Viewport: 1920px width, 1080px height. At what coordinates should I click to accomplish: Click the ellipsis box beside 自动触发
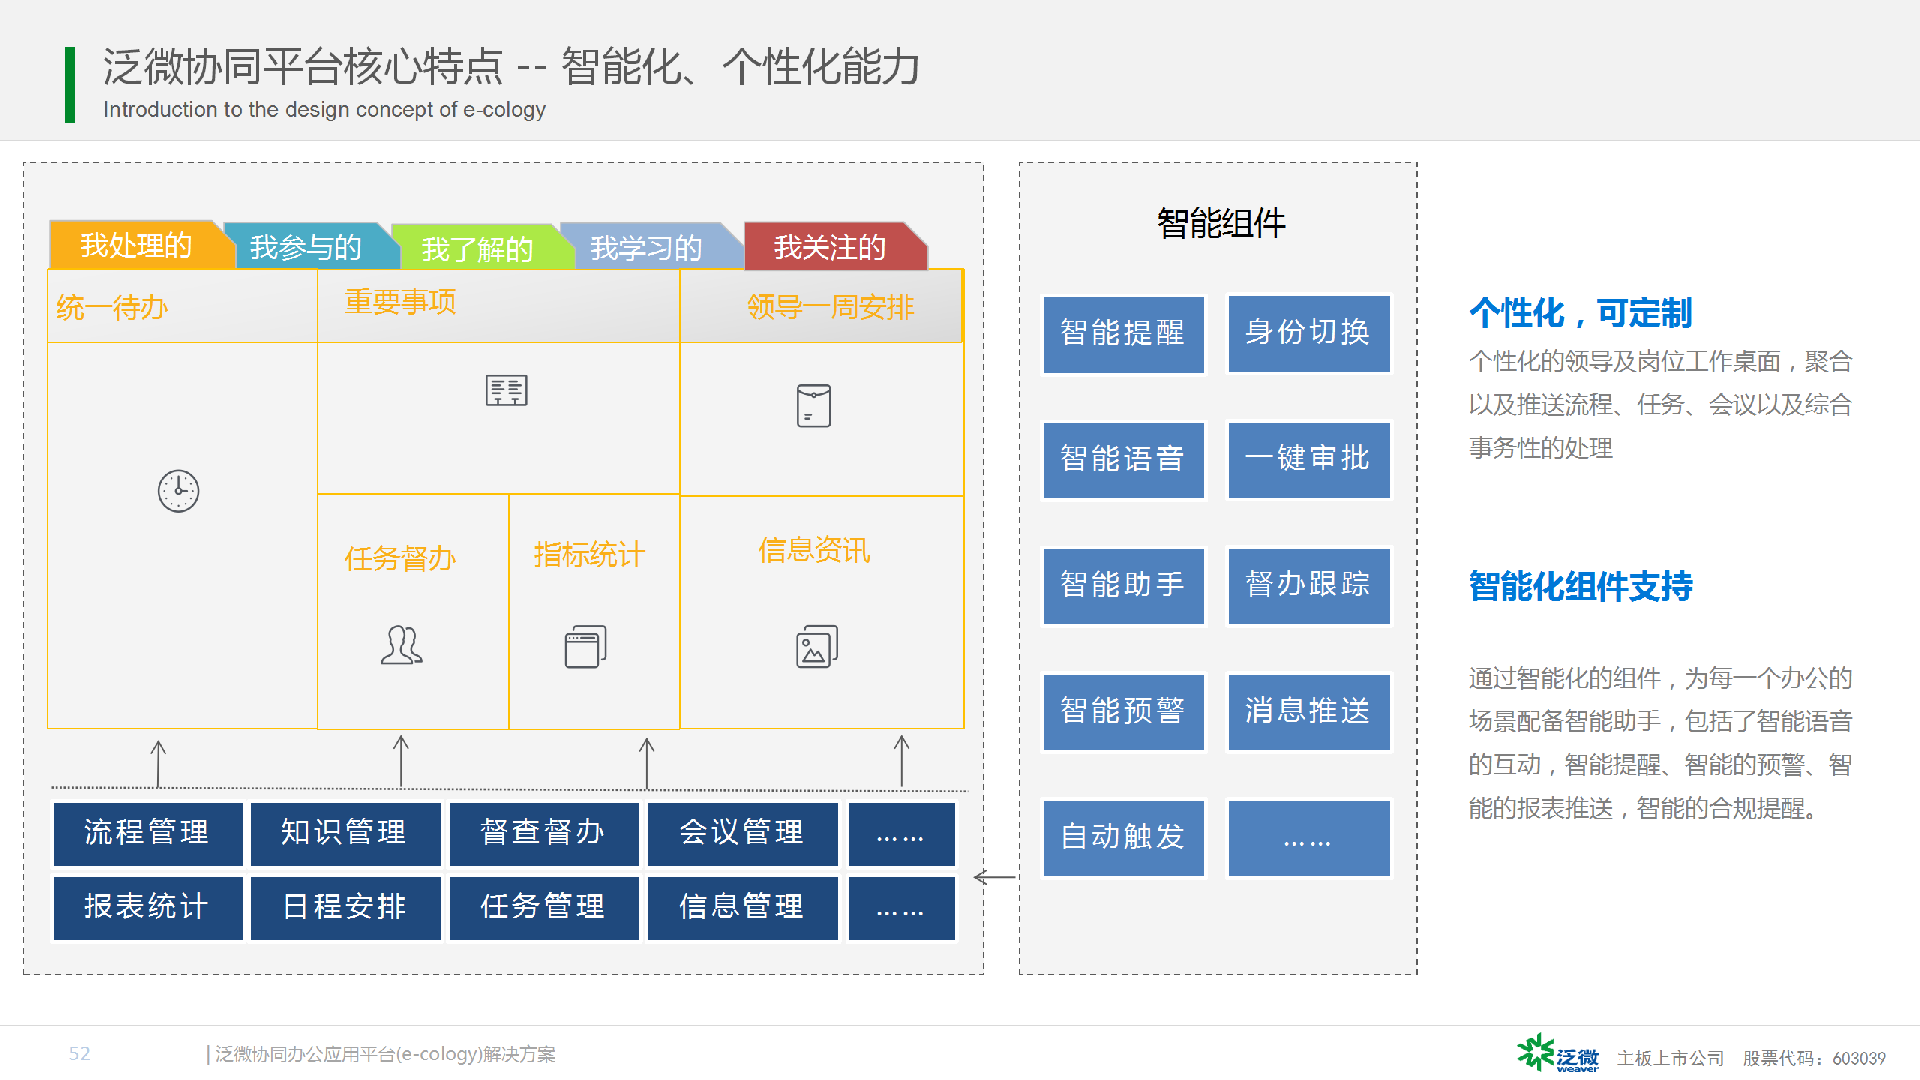(x=1308, y=838)
